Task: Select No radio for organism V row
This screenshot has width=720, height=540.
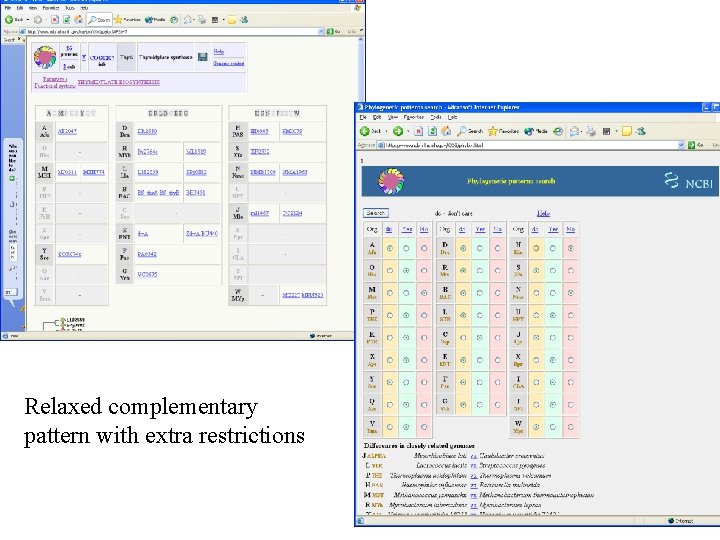Action: tap(424, 427)
